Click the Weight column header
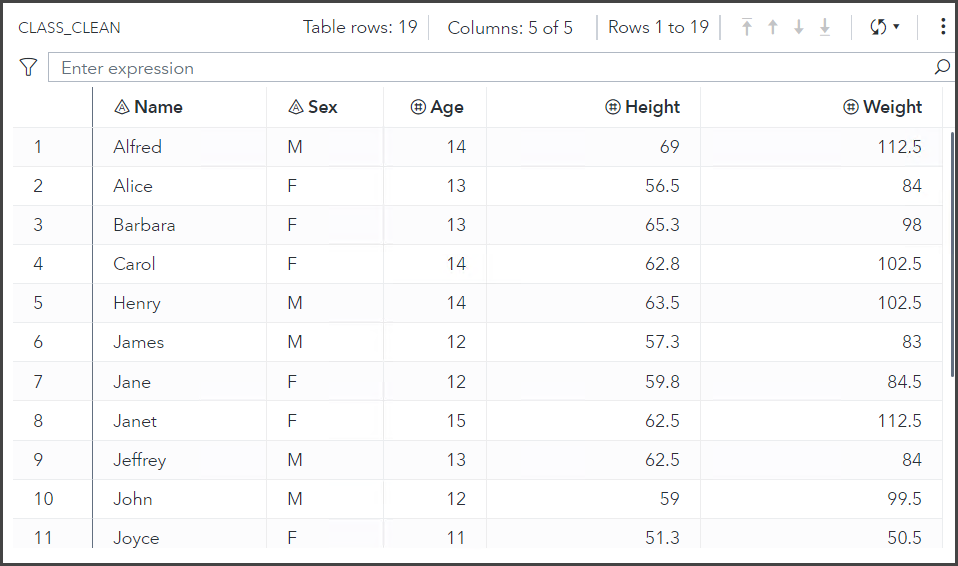 (892, 107)
